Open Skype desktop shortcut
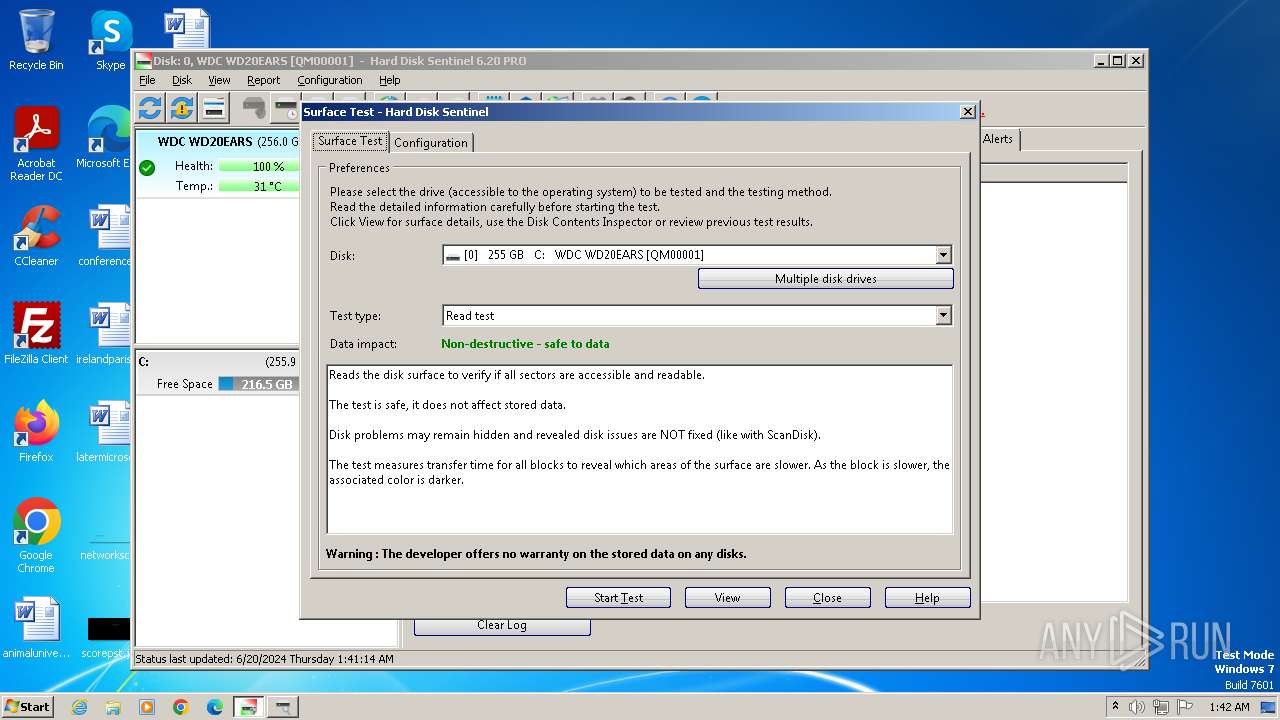Viewport: 1280px width, 720px height. click(110, 40)
